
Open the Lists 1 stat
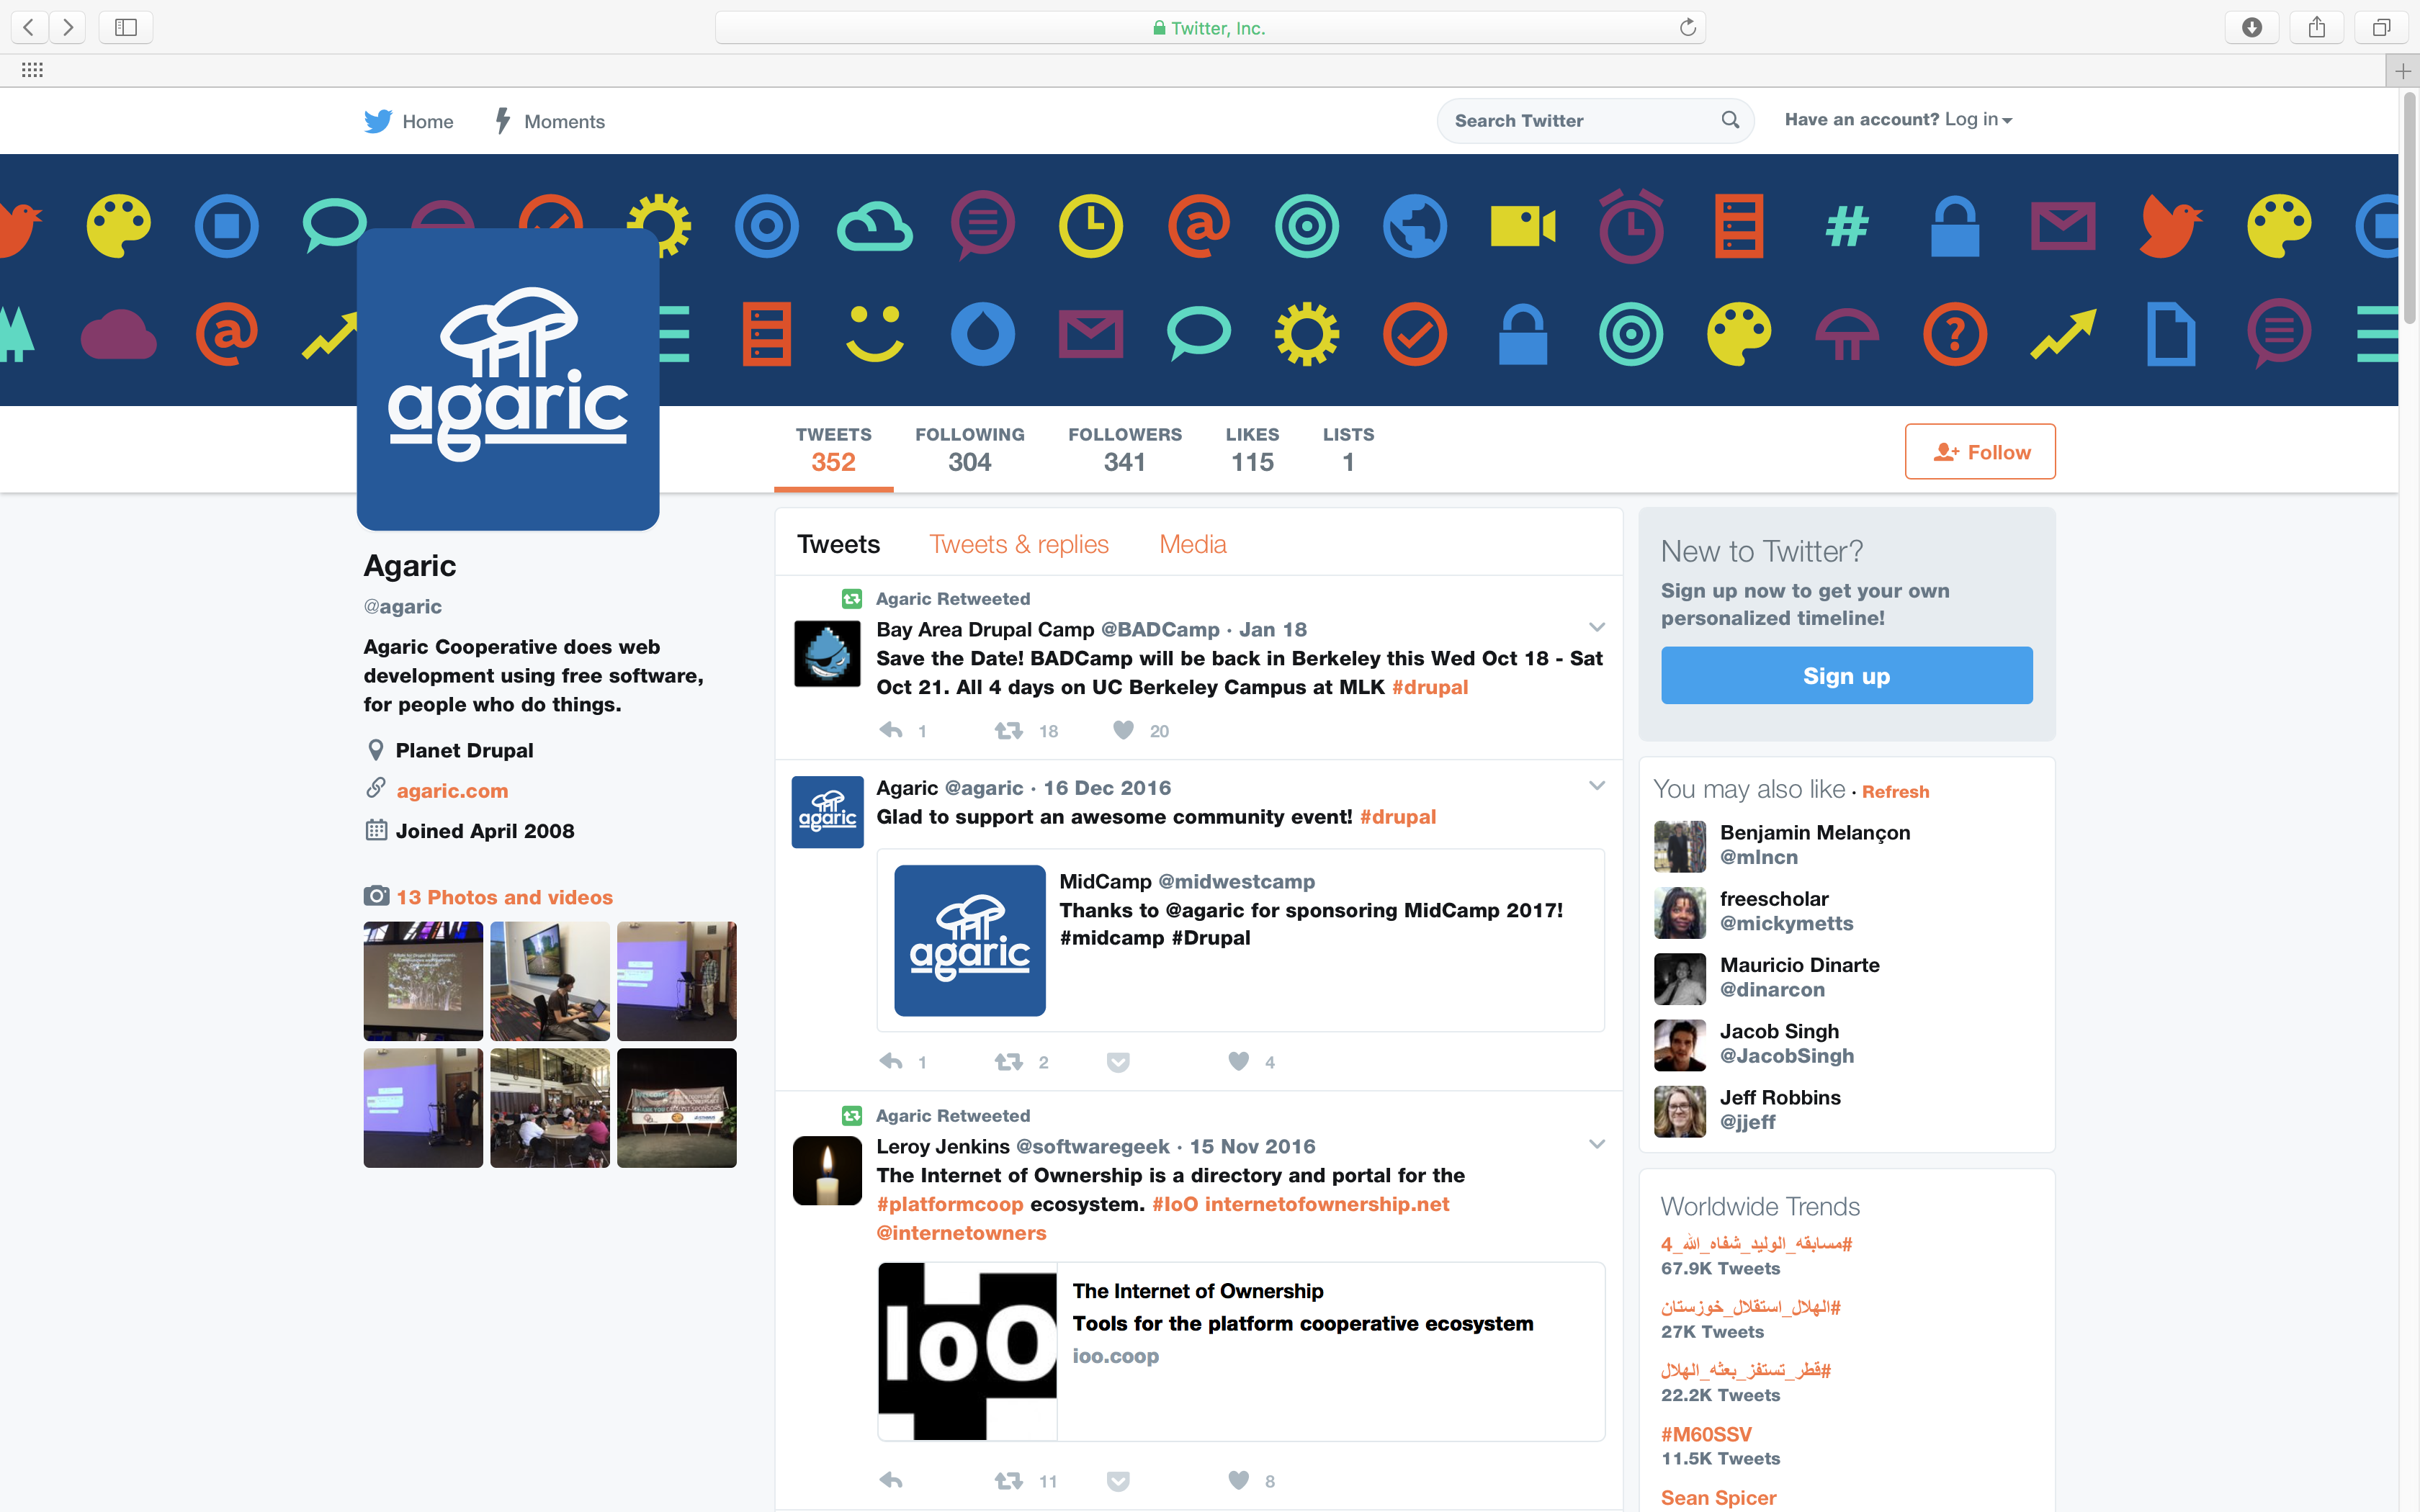1348,449
